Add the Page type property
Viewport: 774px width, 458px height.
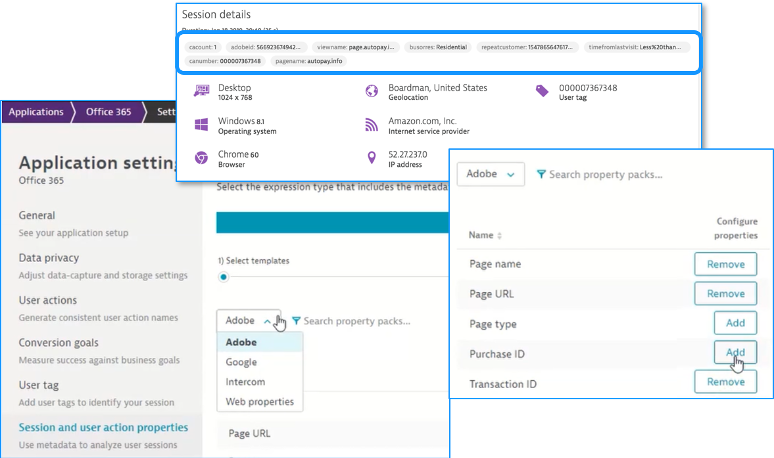tap(735, 323)
